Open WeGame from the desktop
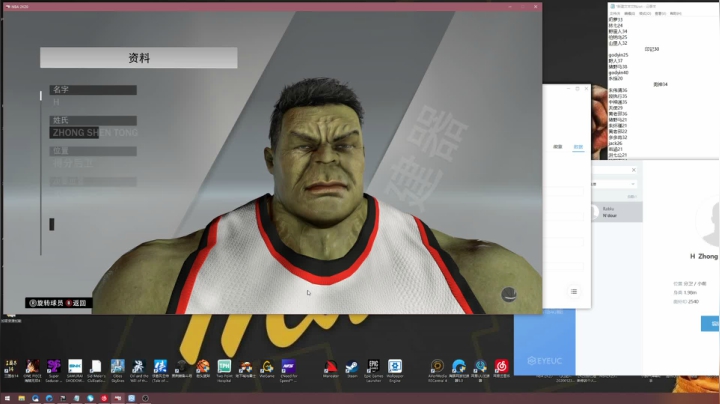 pos(267,367)
